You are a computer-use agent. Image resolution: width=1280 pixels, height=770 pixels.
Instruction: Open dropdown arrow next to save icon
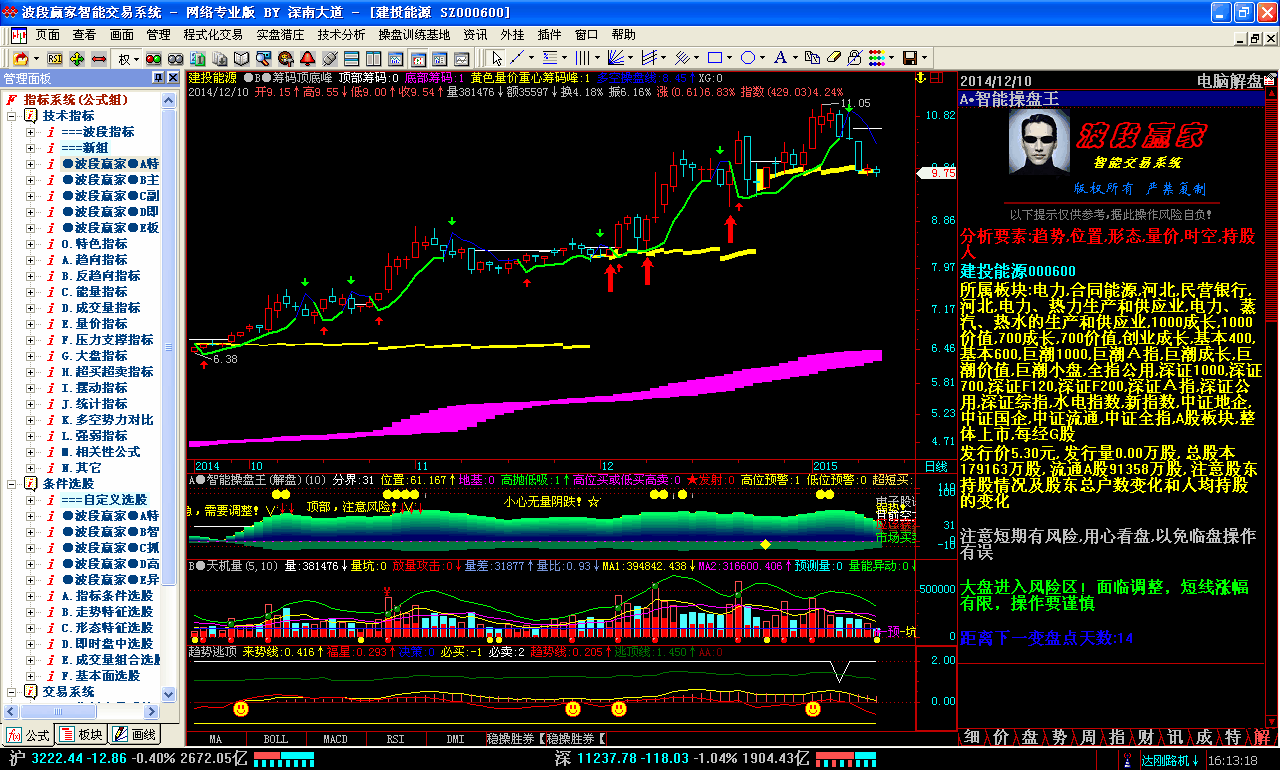[x=925, y=58]
